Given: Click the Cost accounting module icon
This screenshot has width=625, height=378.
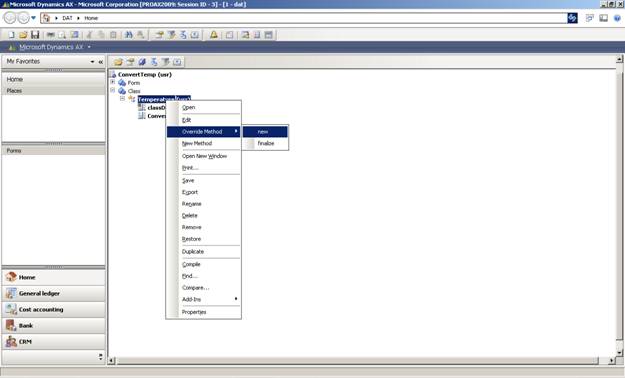Looking at the screenshot, I should click(11, 309).
